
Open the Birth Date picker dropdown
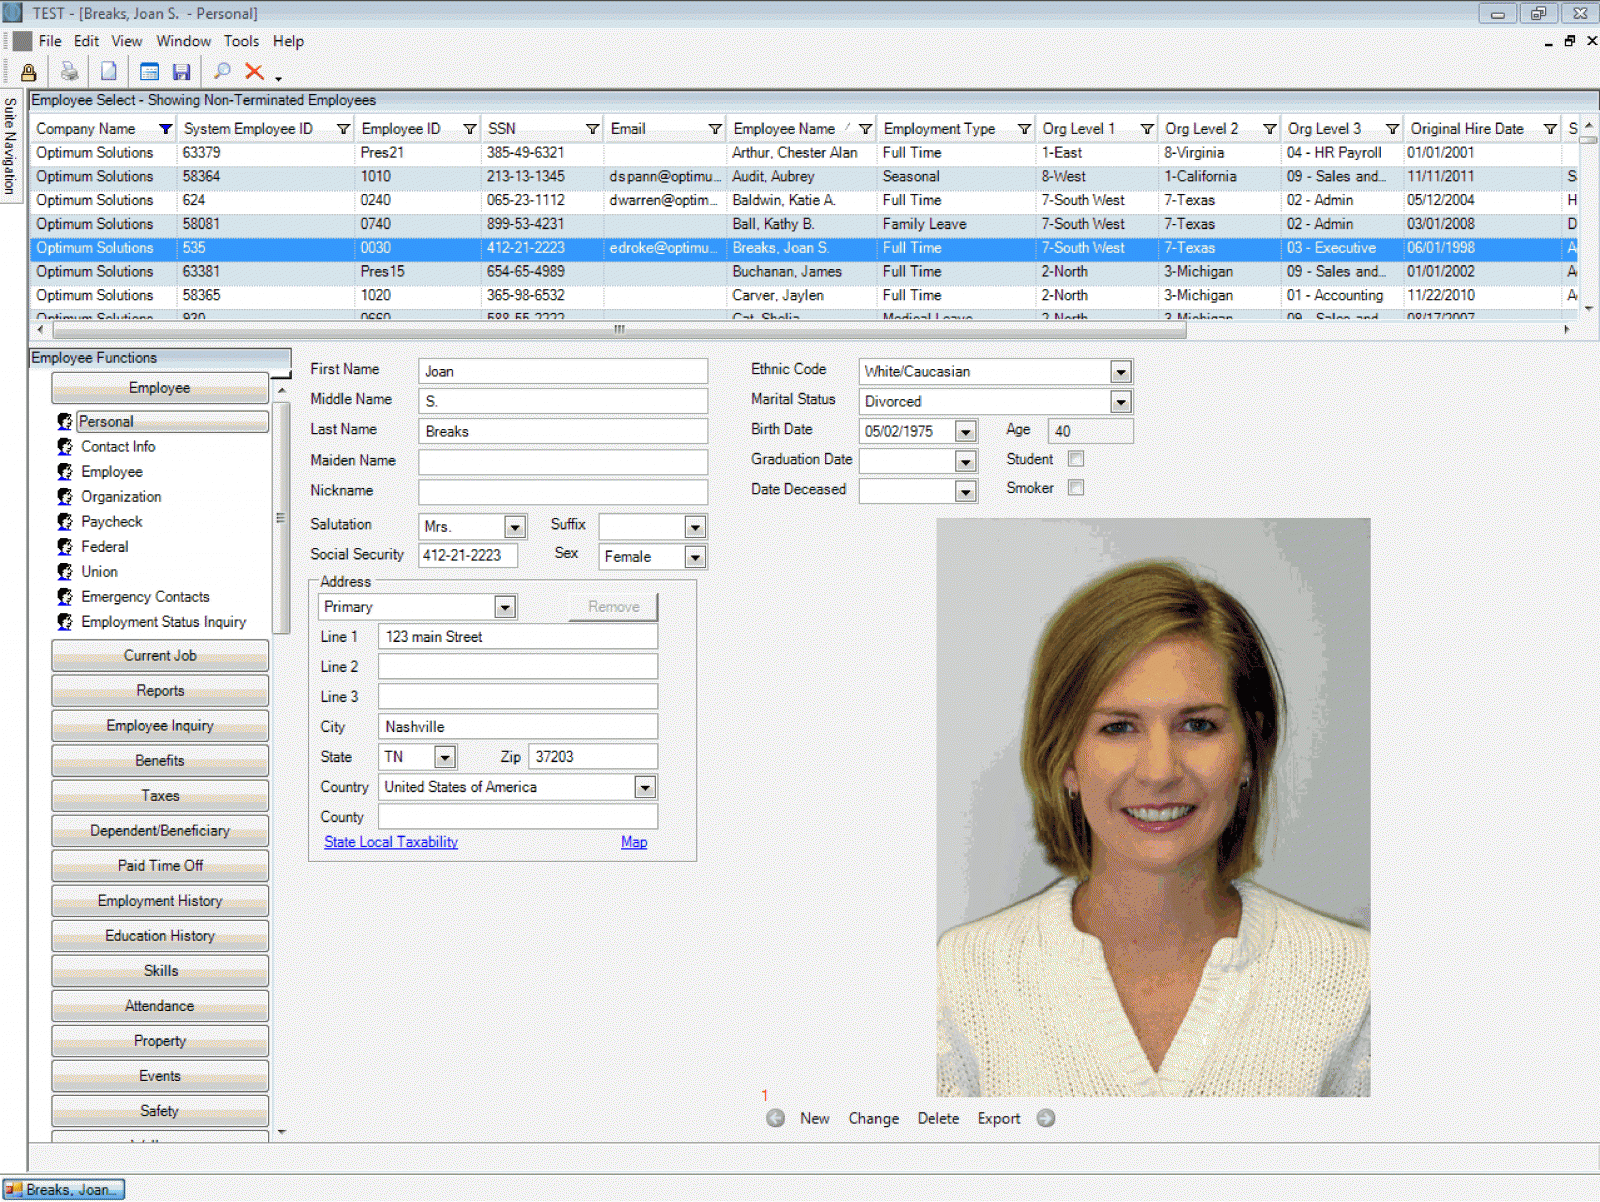(966, 432)
